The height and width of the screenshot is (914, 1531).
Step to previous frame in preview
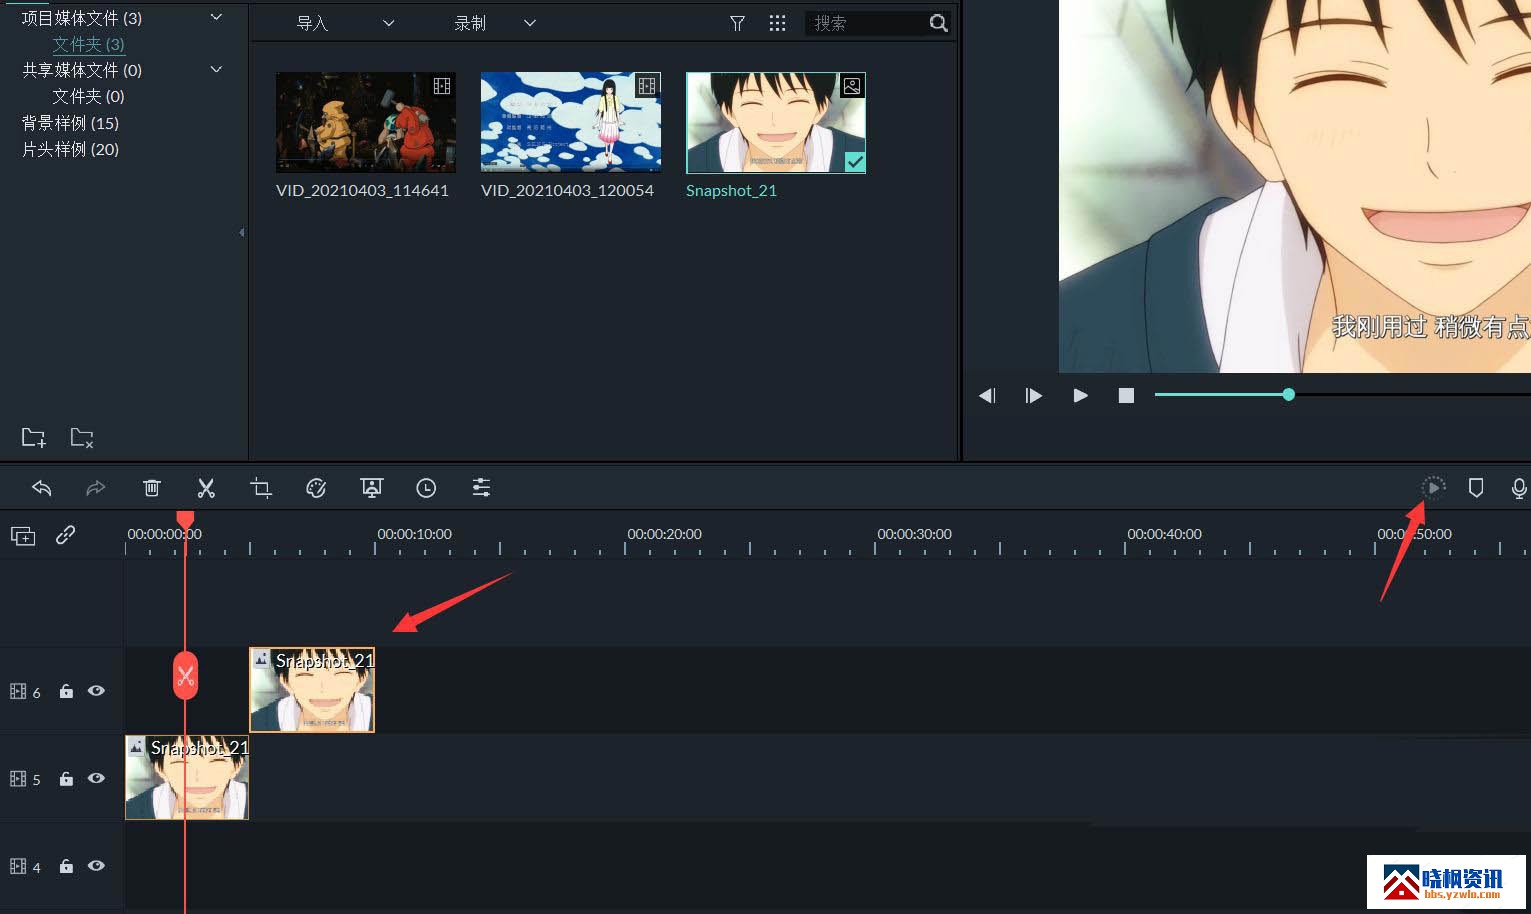[987, 395]
